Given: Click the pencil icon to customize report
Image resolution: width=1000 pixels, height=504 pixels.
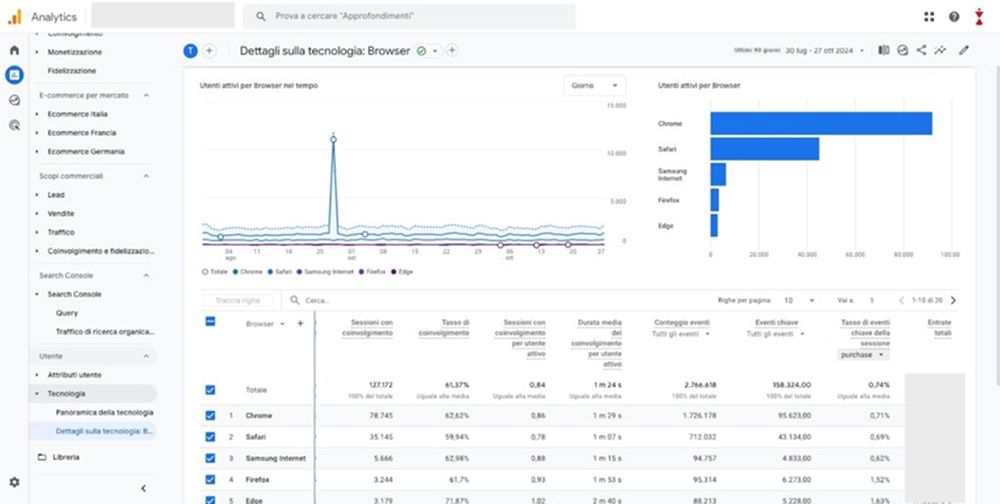Looking at the screenshot, I should click(964, 50).
